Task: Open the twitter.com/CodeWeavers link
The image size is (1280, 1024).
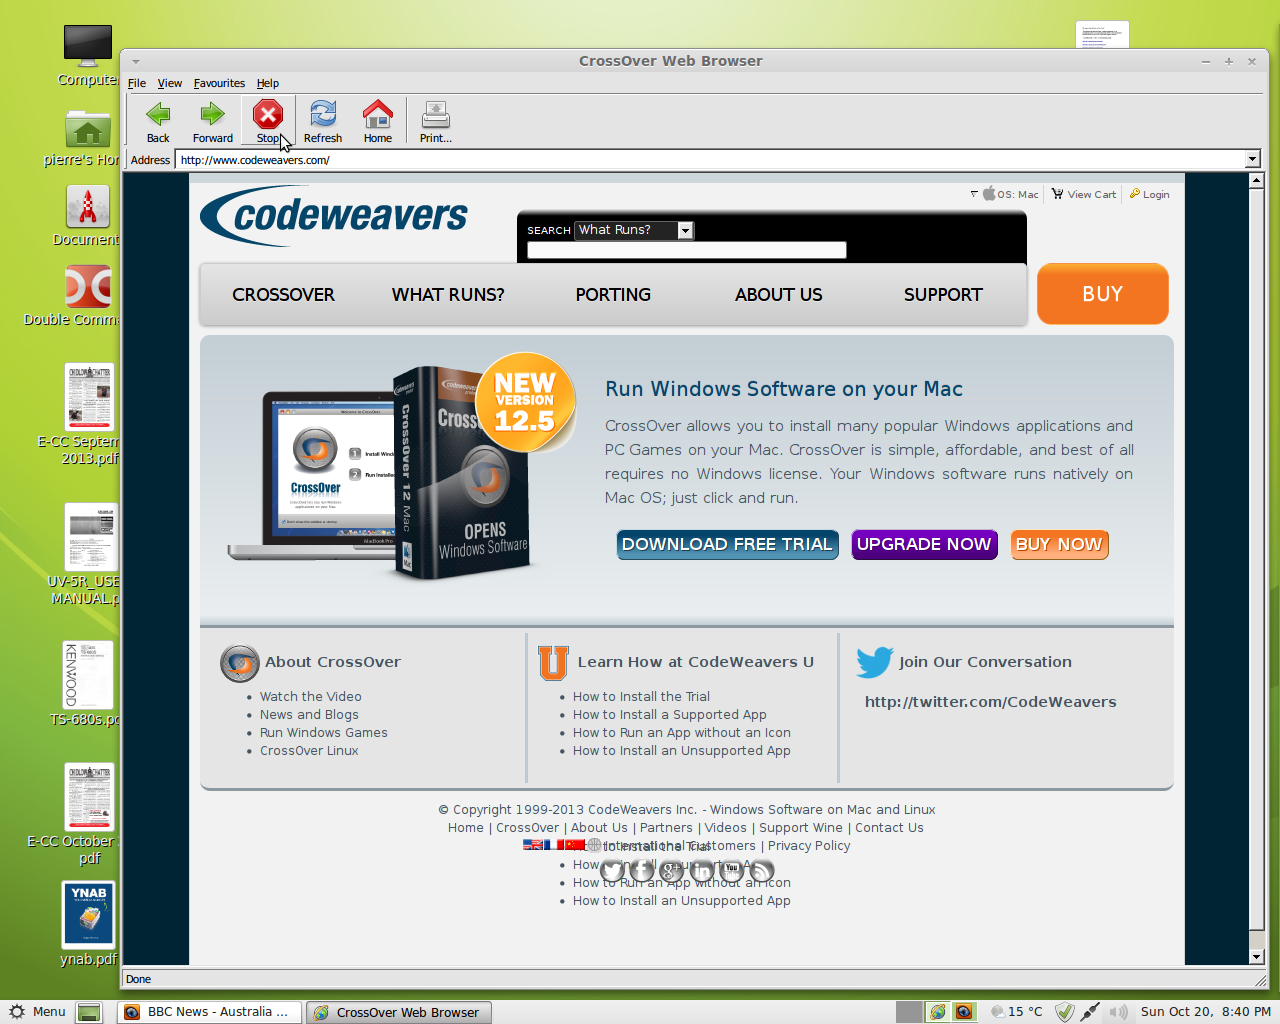Action: click(x=991, y=702)
